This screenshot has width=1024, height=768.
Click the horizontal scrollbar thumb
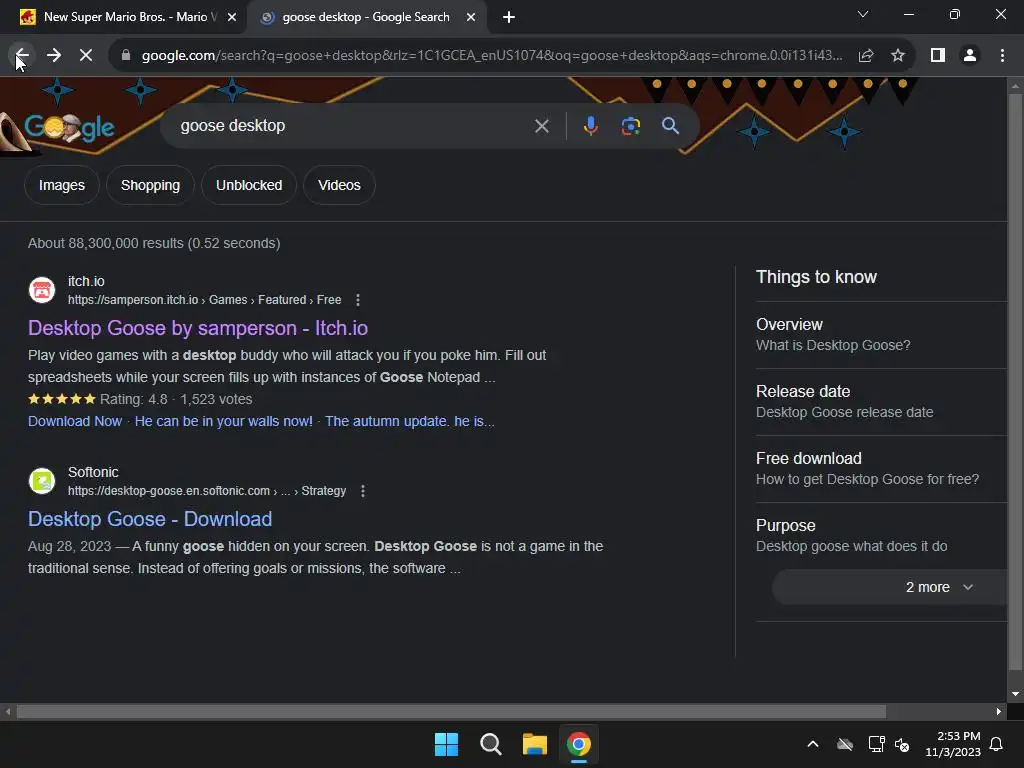tap(451, 712)
